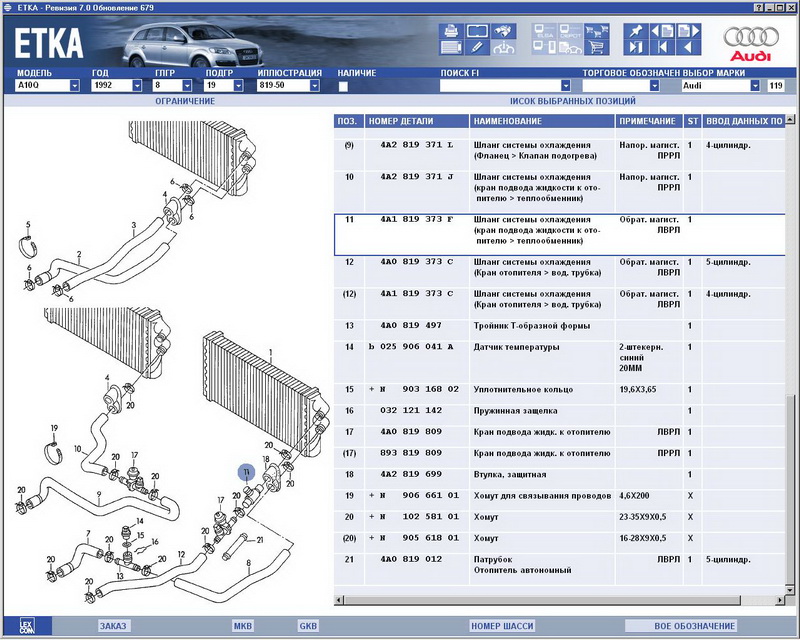Open the ТОРГОВОЕ ОБОЗНАЧЕН dropdown
Screen dimensions: 800x640
pos(654,86)
